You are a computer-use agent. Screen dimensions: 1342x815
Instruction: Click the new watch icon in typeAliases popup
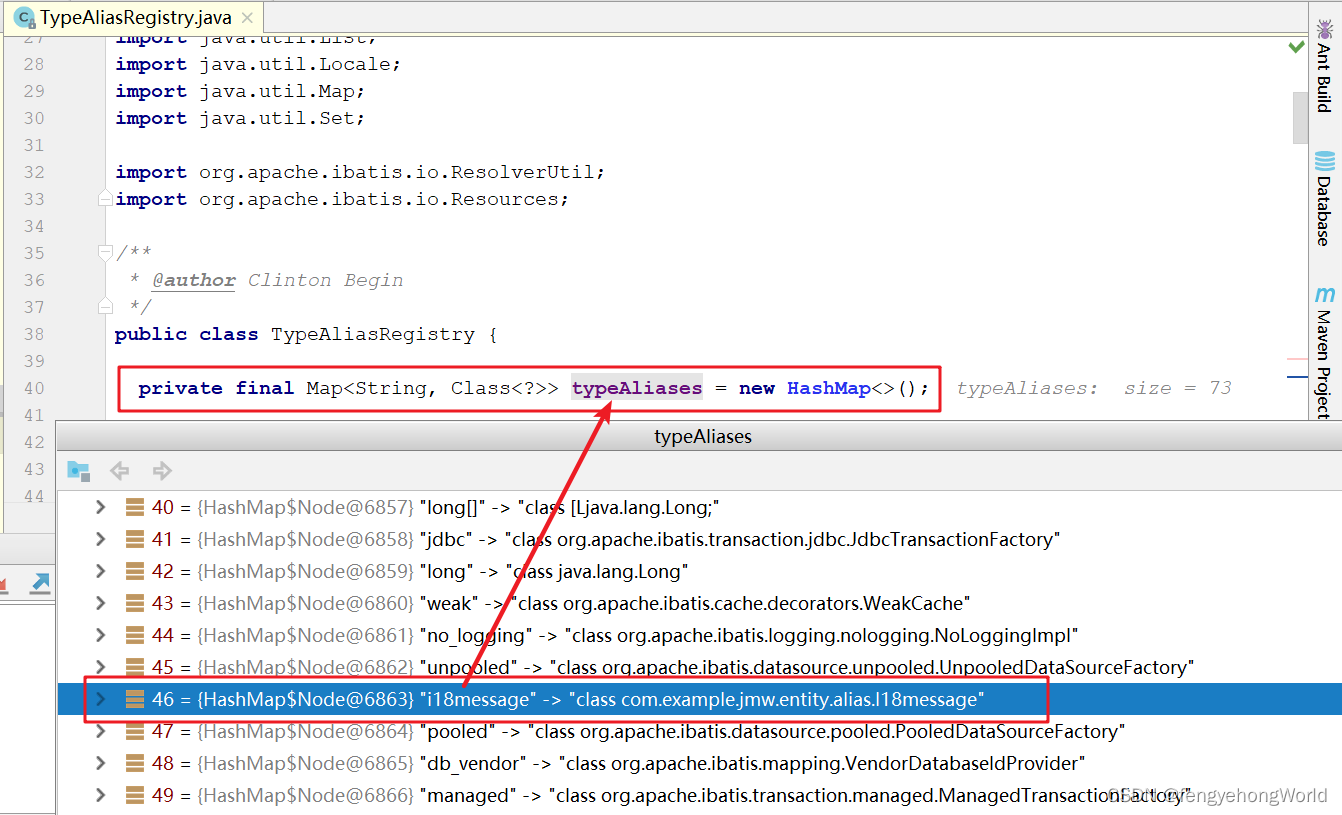[78, 470]
